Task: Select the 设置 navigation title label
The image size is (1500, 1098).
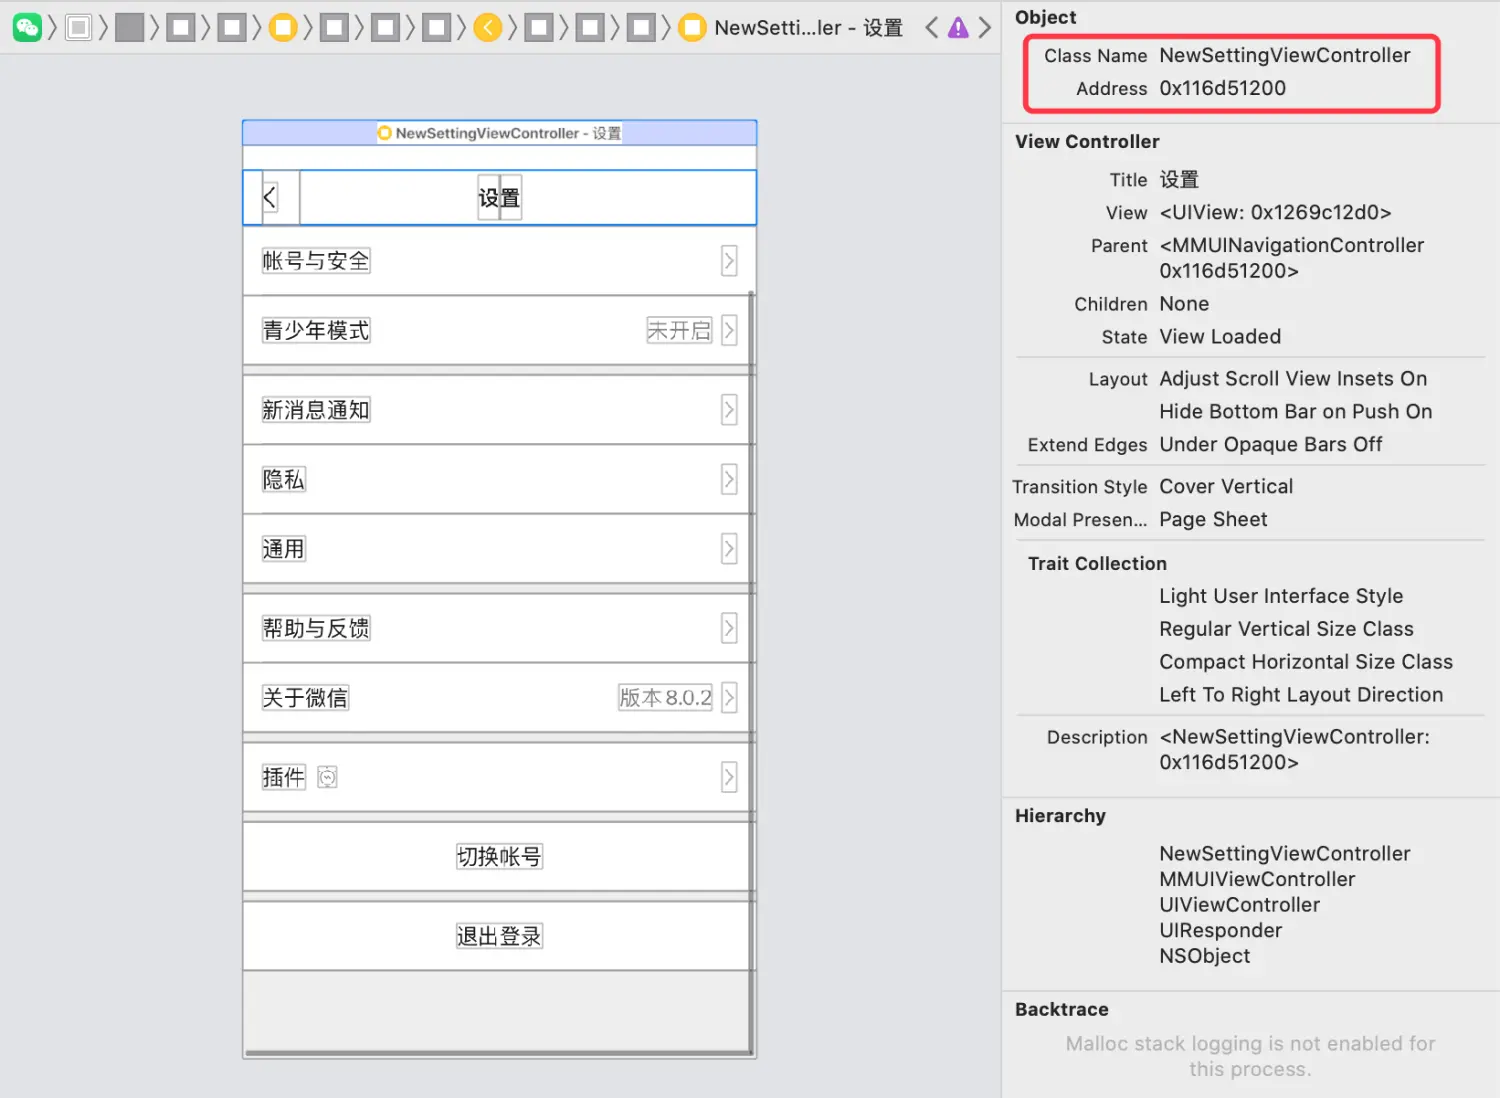Action: 499,198
